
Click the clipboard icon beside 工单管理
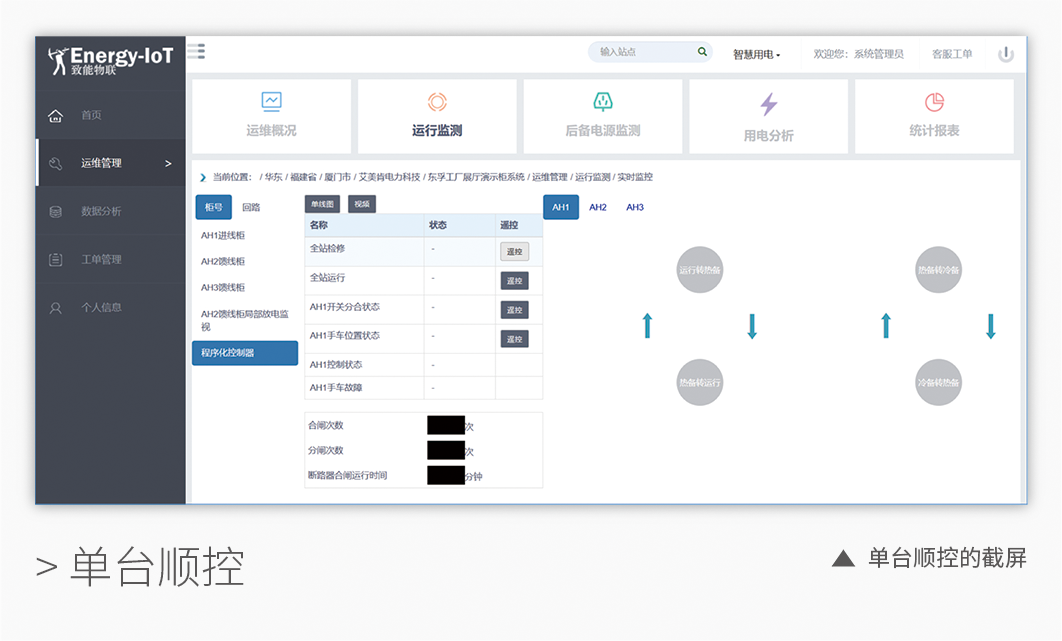pos(56,260)
